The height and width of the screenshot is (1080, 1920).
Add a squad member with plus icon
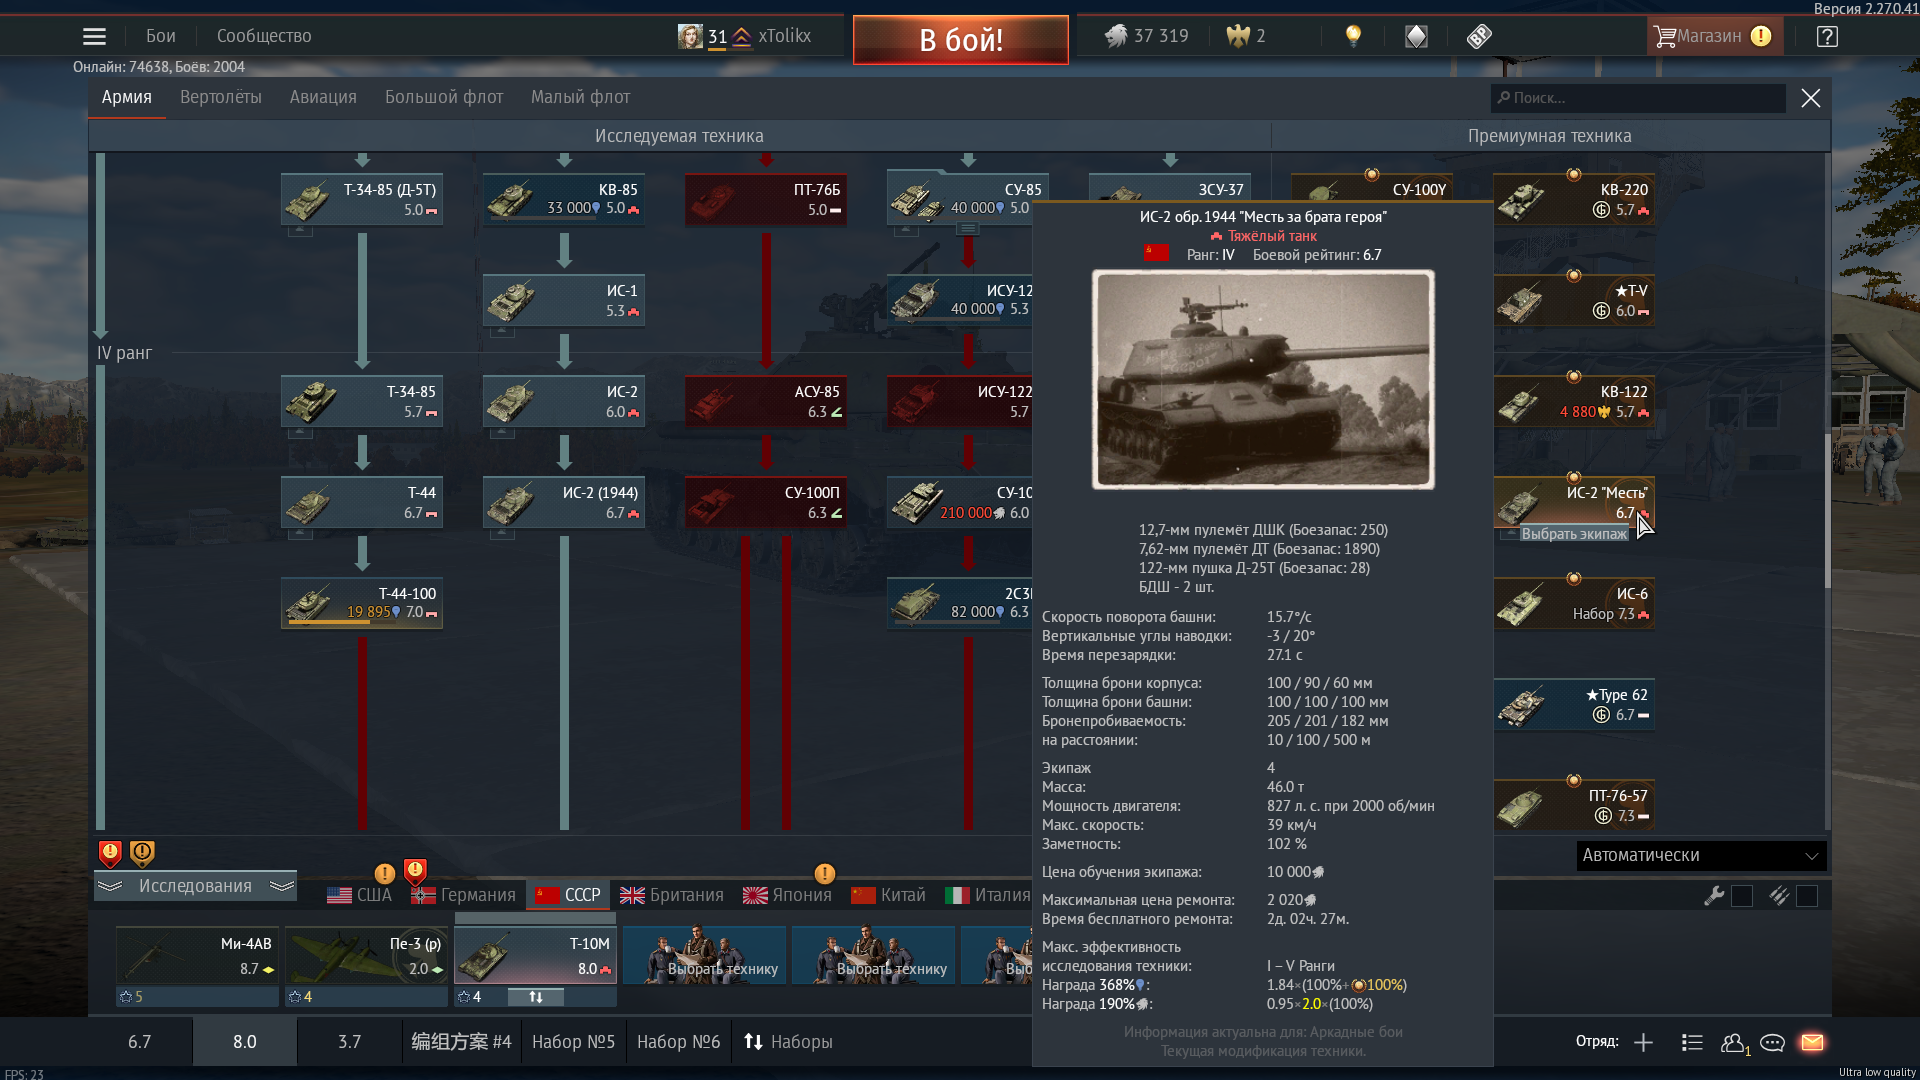pos(1643,1042)
